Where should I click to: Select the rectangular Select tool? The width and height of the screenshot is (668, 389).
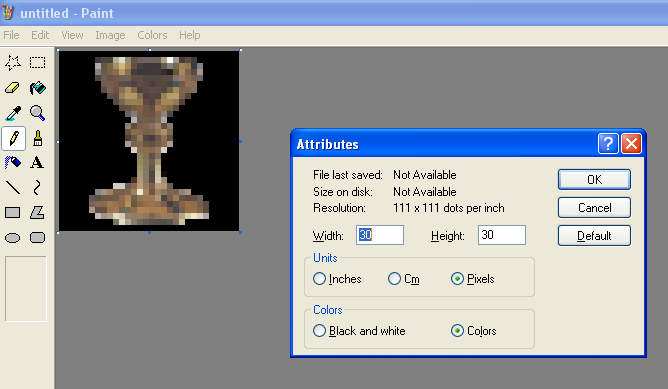tap(37, 63)
